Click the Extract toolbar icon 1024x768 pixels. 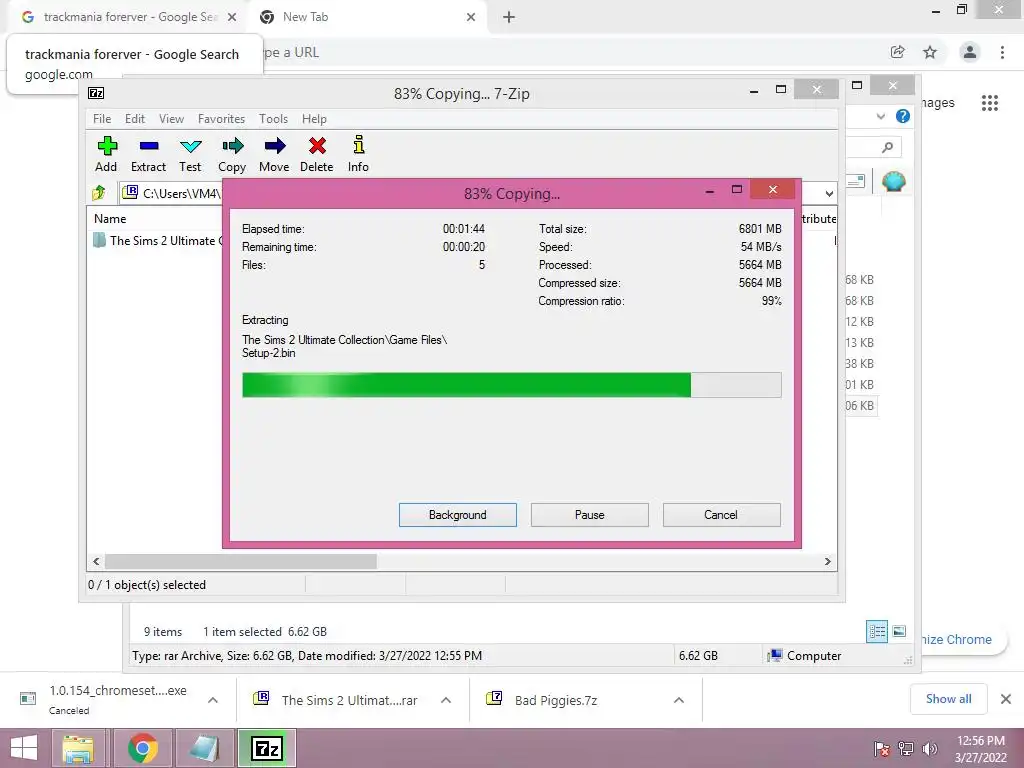click(x=148, y=154)
